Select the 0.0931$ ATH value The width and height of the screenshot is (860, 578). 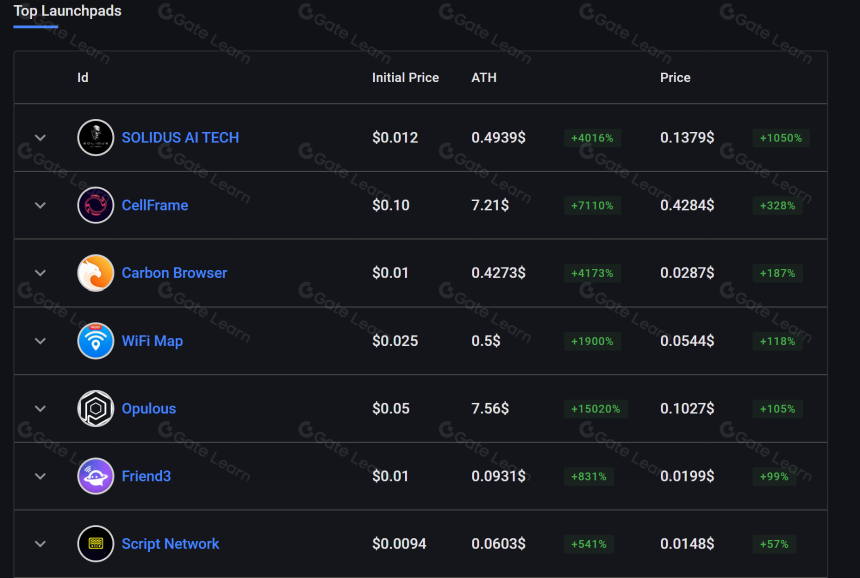pyautogui.click(x=498, y=476)
